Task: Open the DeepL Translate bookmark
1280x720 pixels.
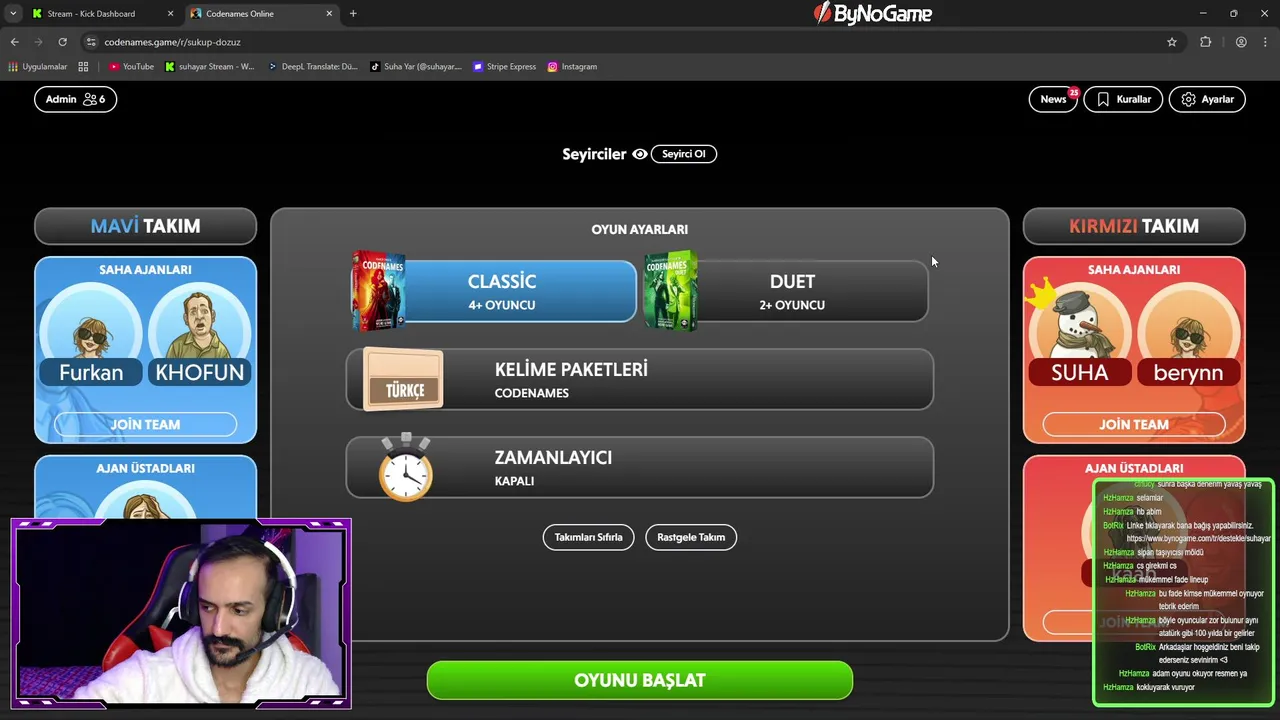Action: tap(313, 67)
